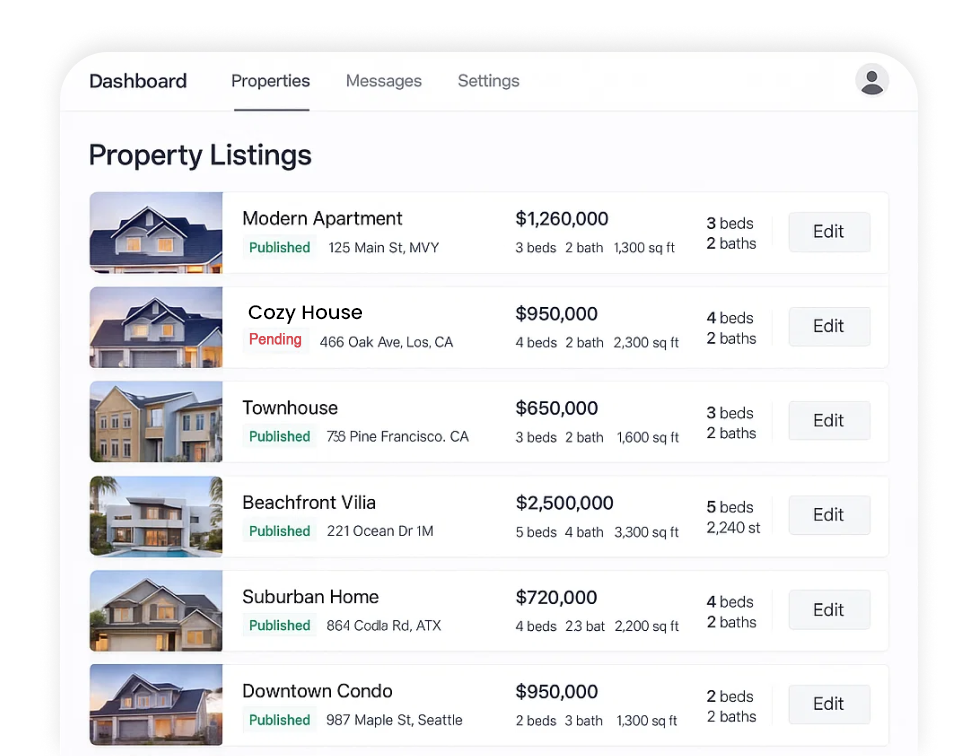Click Edit for Beachfront Vilia
The height and width of the screenshot is (756, 976).
point(829,515)
